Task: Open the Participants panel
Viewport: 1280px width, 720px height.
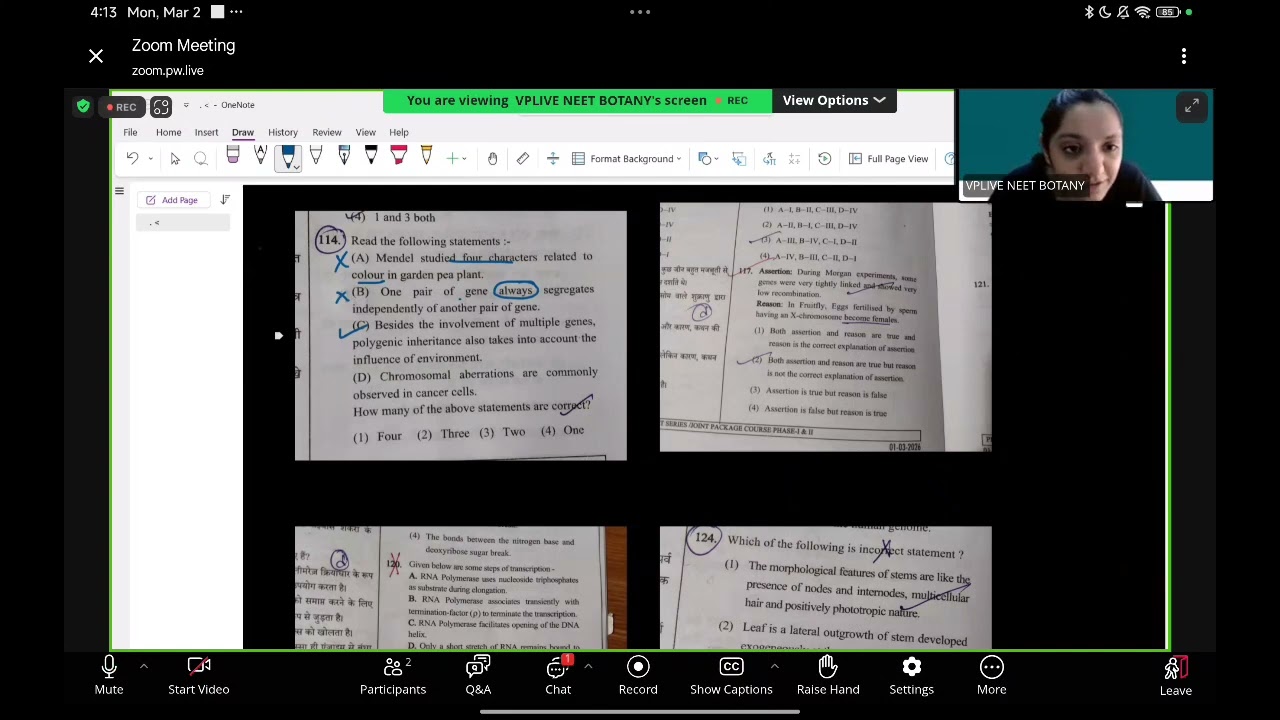Action: pyautogui.click(x=393, y=675)
